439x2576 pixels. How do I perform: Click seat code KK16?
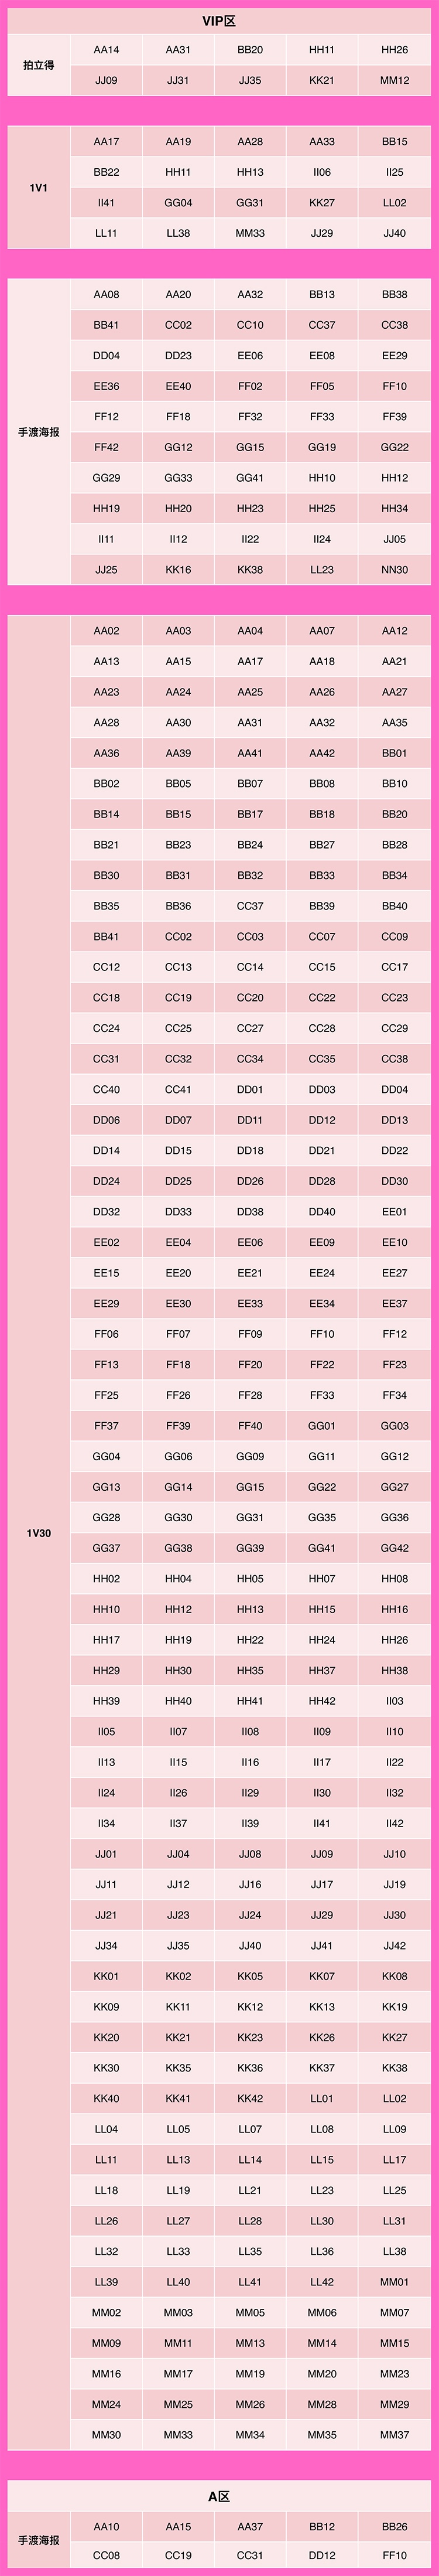(x=178, y=570)
